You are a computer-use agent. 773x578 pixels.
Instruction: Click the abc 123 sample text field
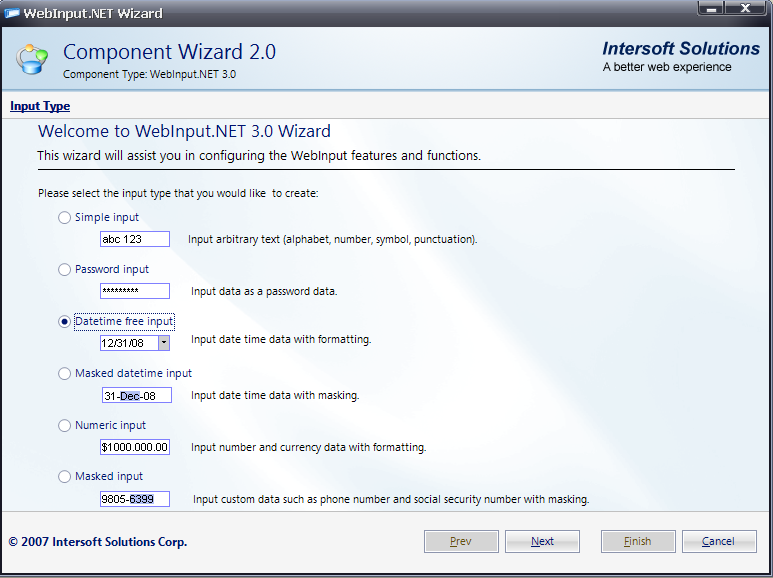[135, 239]
